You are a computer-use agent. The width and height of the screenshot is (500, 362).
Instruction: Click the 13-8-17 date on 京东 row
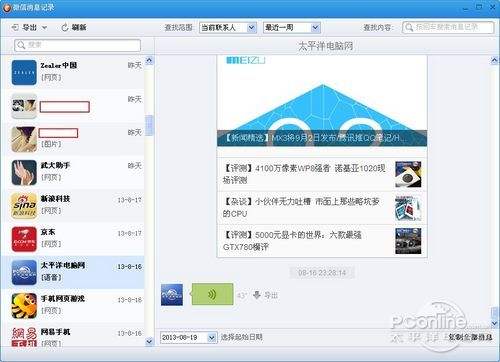tap(129, 233)
